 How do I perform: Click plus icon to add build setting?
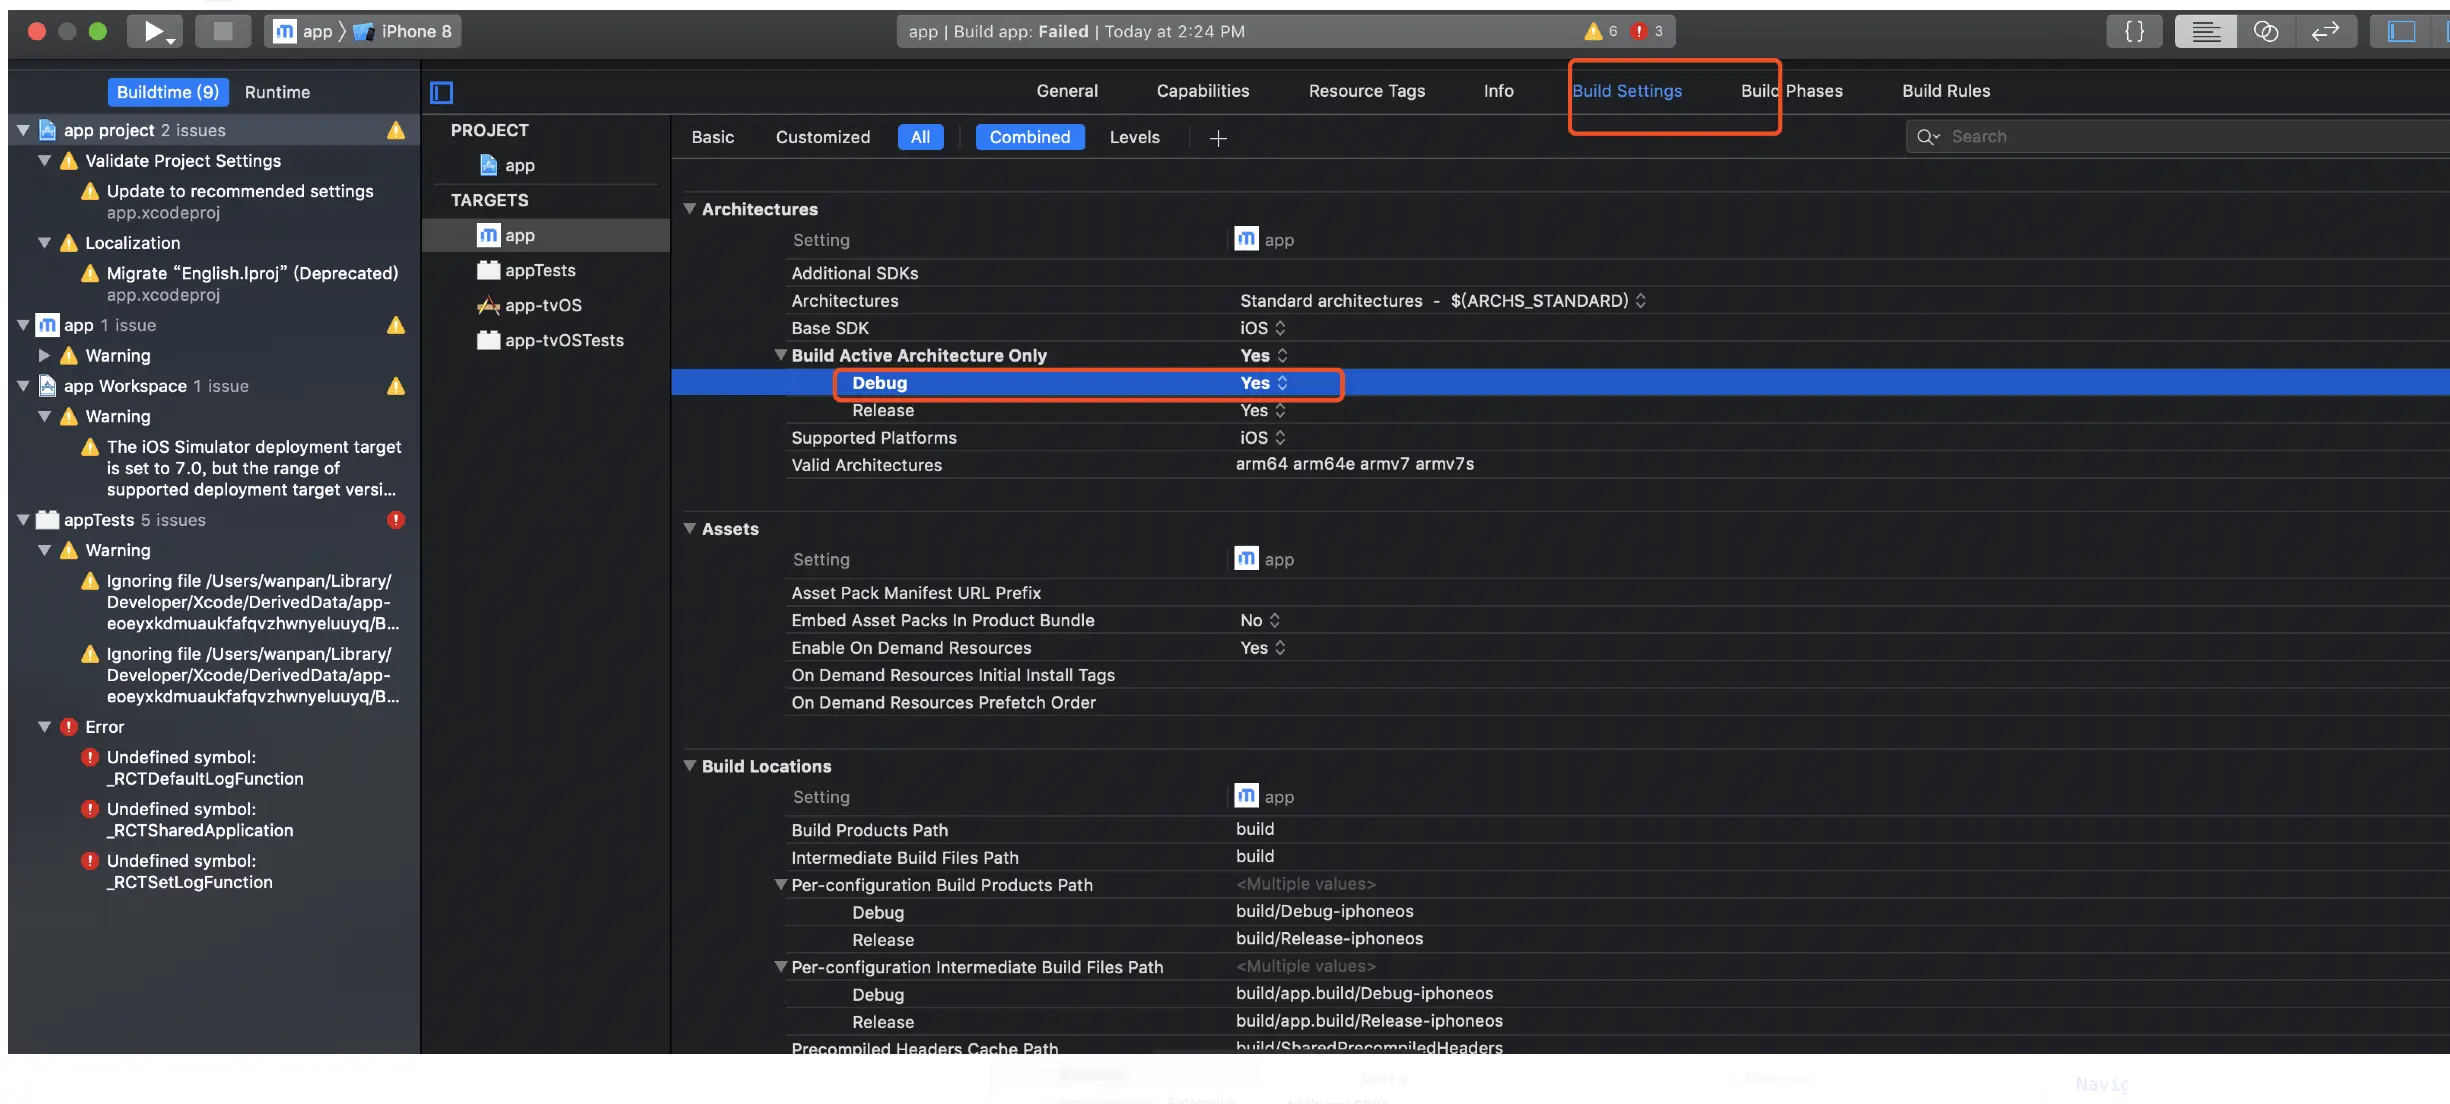click(x=1218, y=138)
